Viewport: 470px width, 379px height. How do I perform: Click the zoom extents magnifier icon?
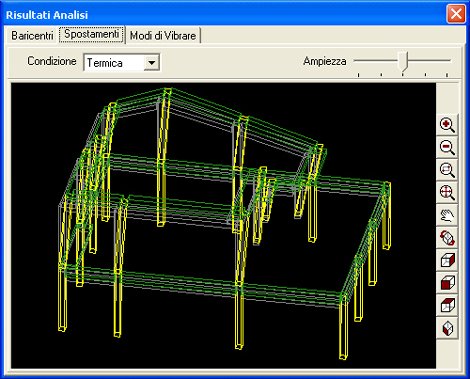coord(447,193)
